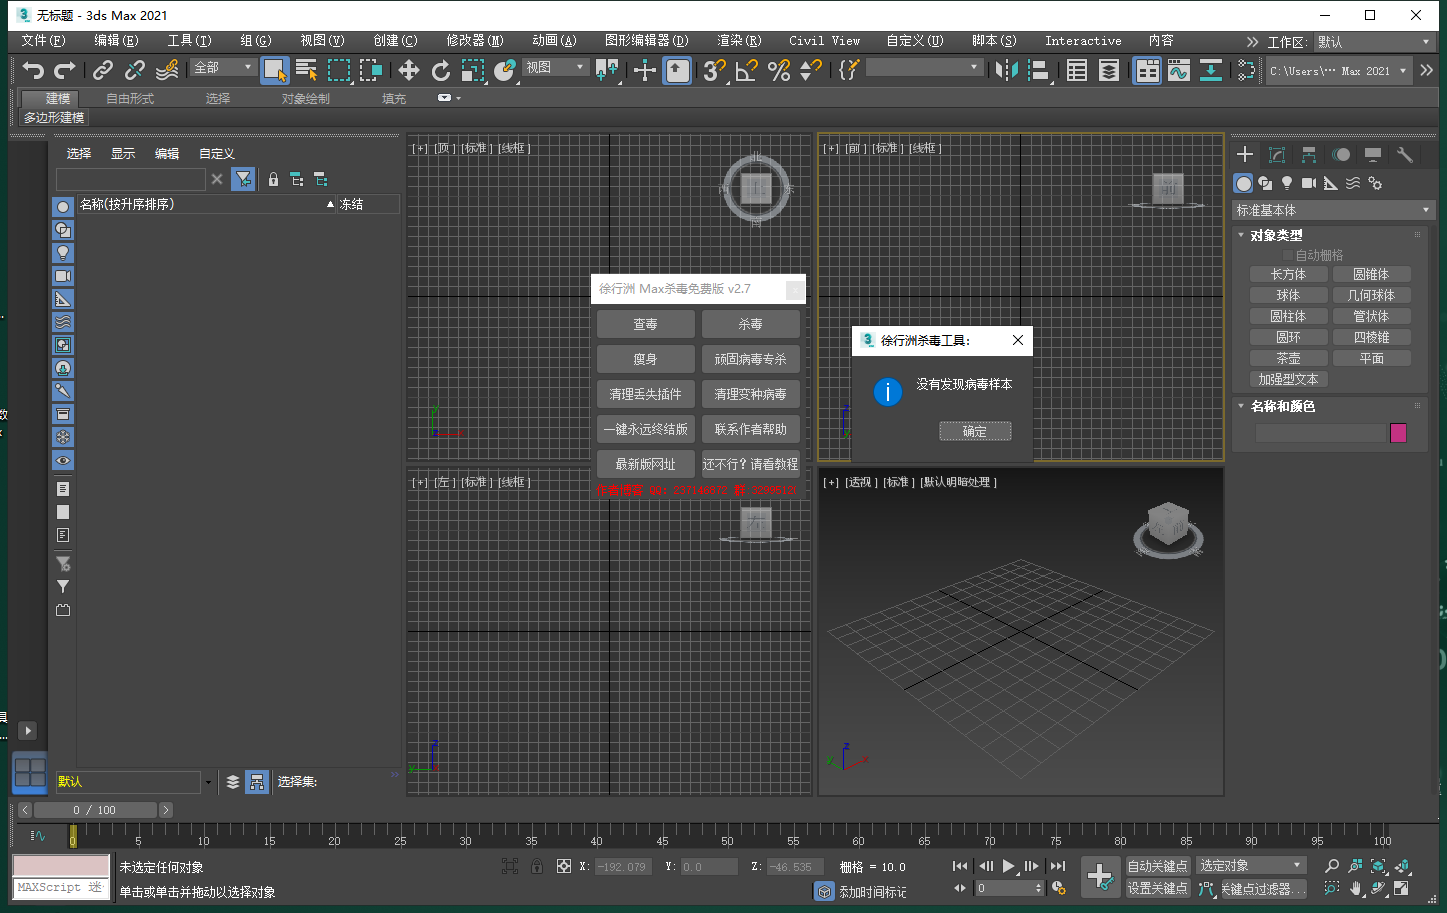
Task: Switch to the Motion command panel
Action: pos(1341,154)
